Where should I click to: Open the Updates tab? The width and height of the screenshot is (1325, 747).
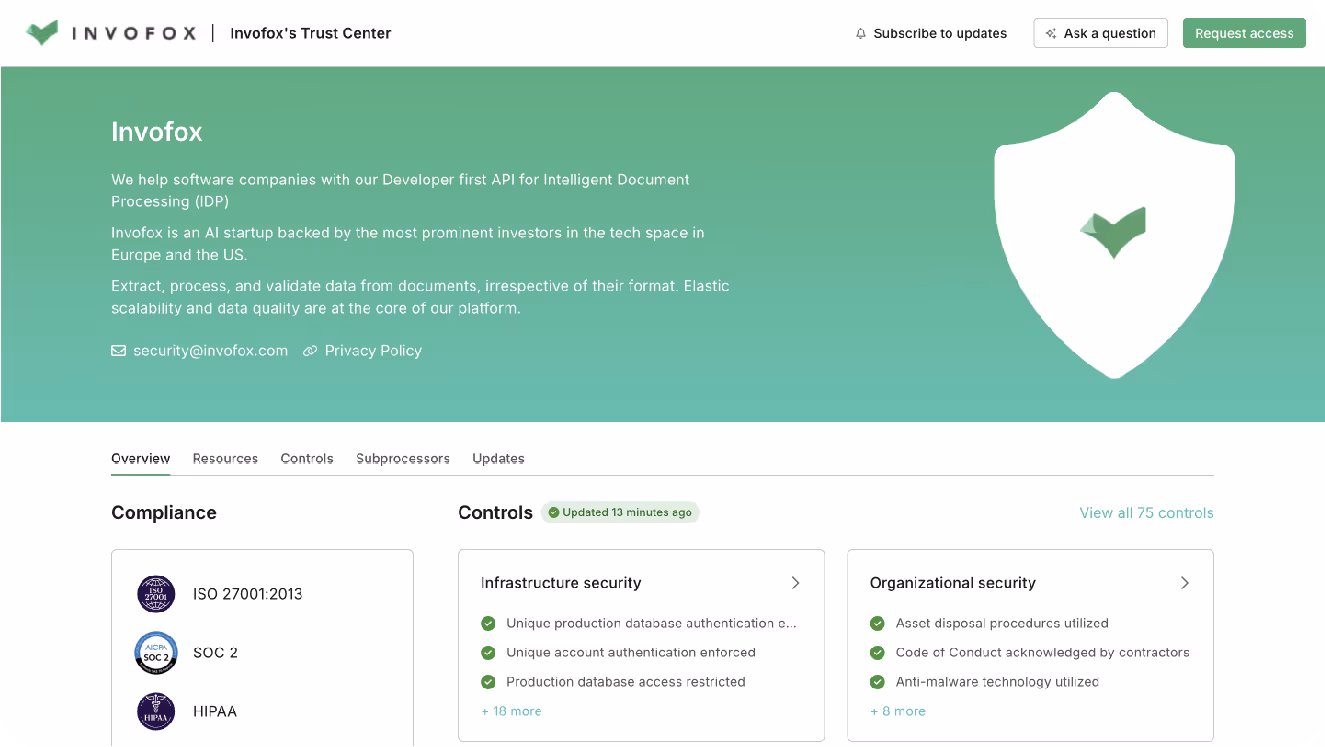click(498, 458)
